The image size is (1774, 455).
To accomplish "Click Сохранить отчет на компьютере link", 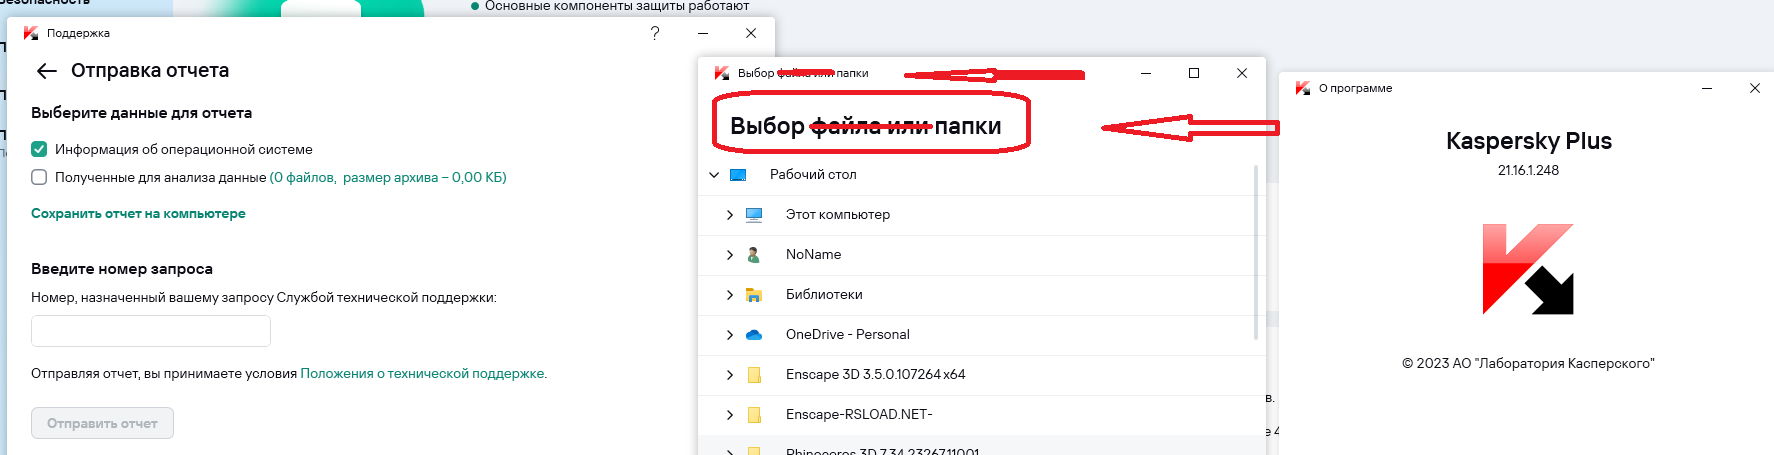I will pos(138,213).
